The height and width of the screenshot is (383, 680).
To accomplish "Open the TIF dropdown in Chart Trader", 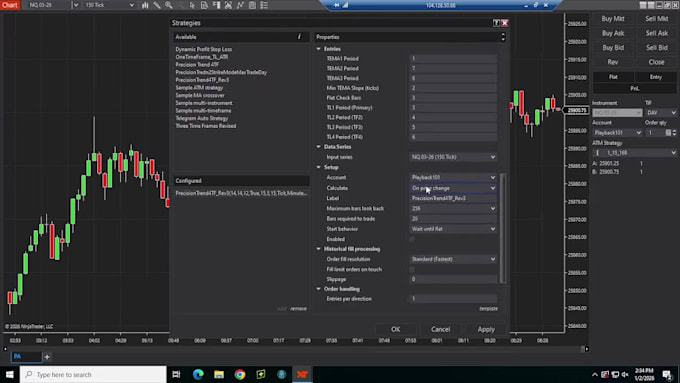I will point(661,113).
